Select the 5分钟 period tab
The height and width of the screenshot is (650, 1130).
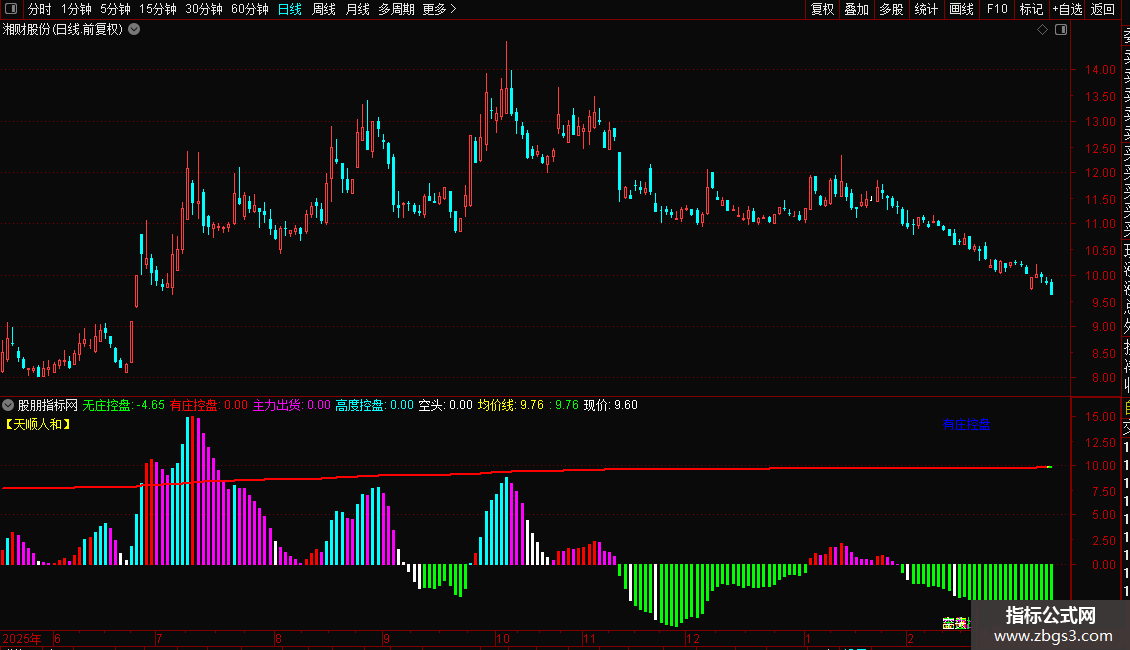click(115, 9)
